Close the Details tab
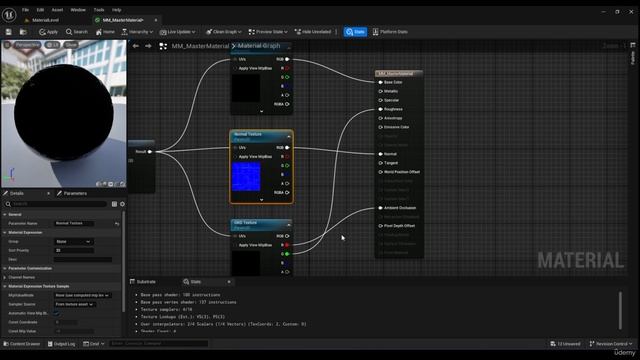The width and height of the screenshot is (640, 360). click(49, 193)
